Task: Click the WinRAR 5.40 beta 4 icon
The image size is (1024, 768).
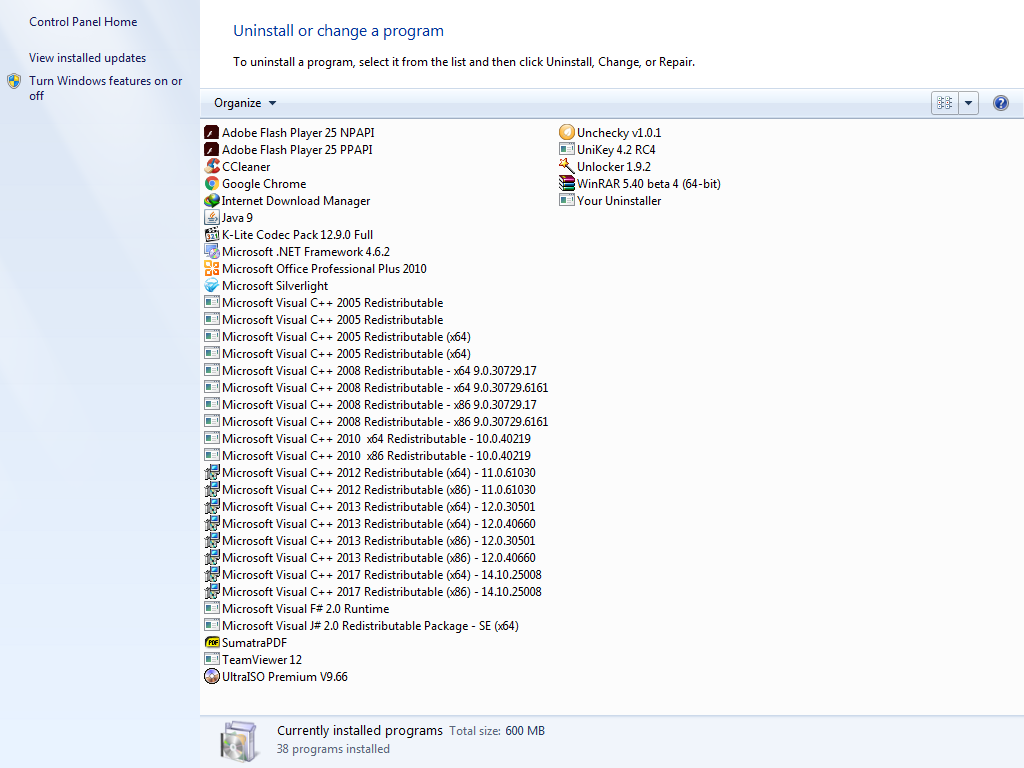Action: (x=567, y=184)
